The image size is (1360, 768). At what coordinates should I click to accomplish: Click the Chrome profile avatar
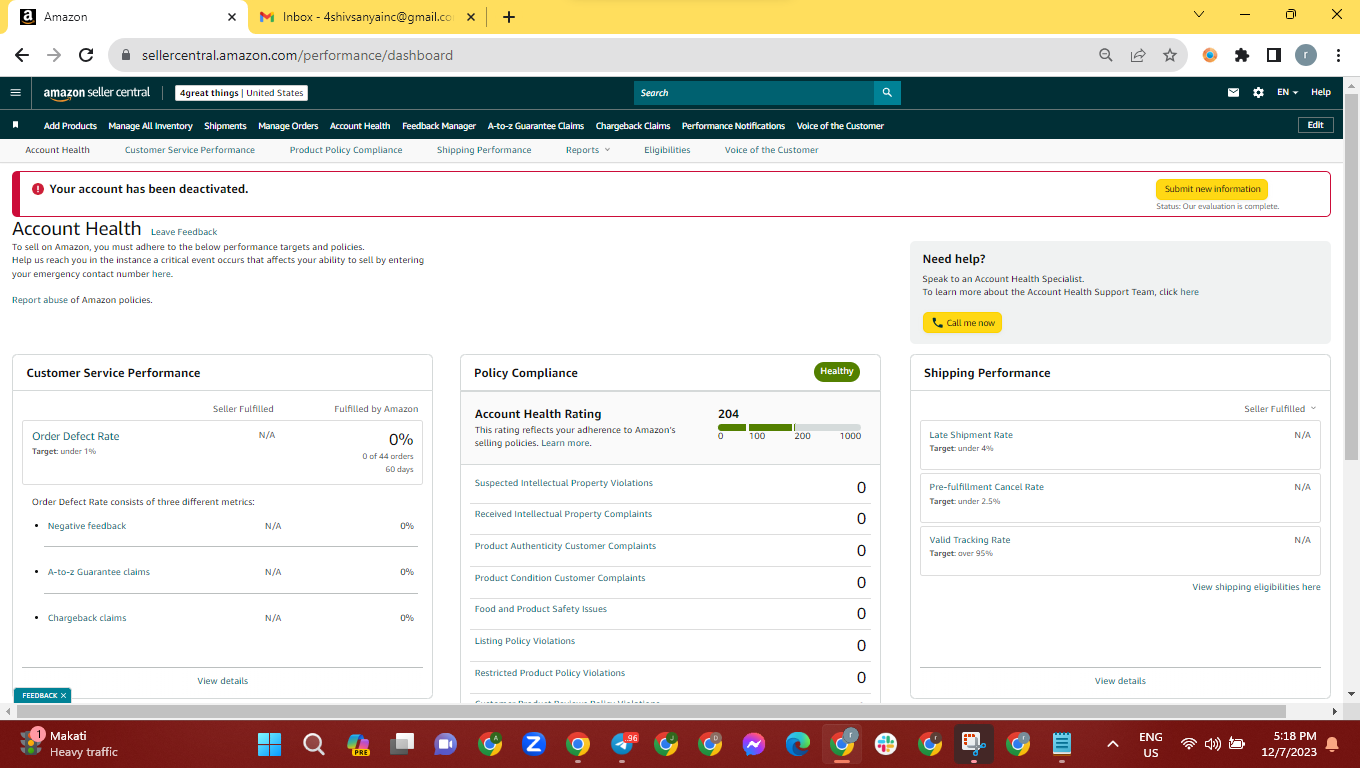(x=1306, y=55)
